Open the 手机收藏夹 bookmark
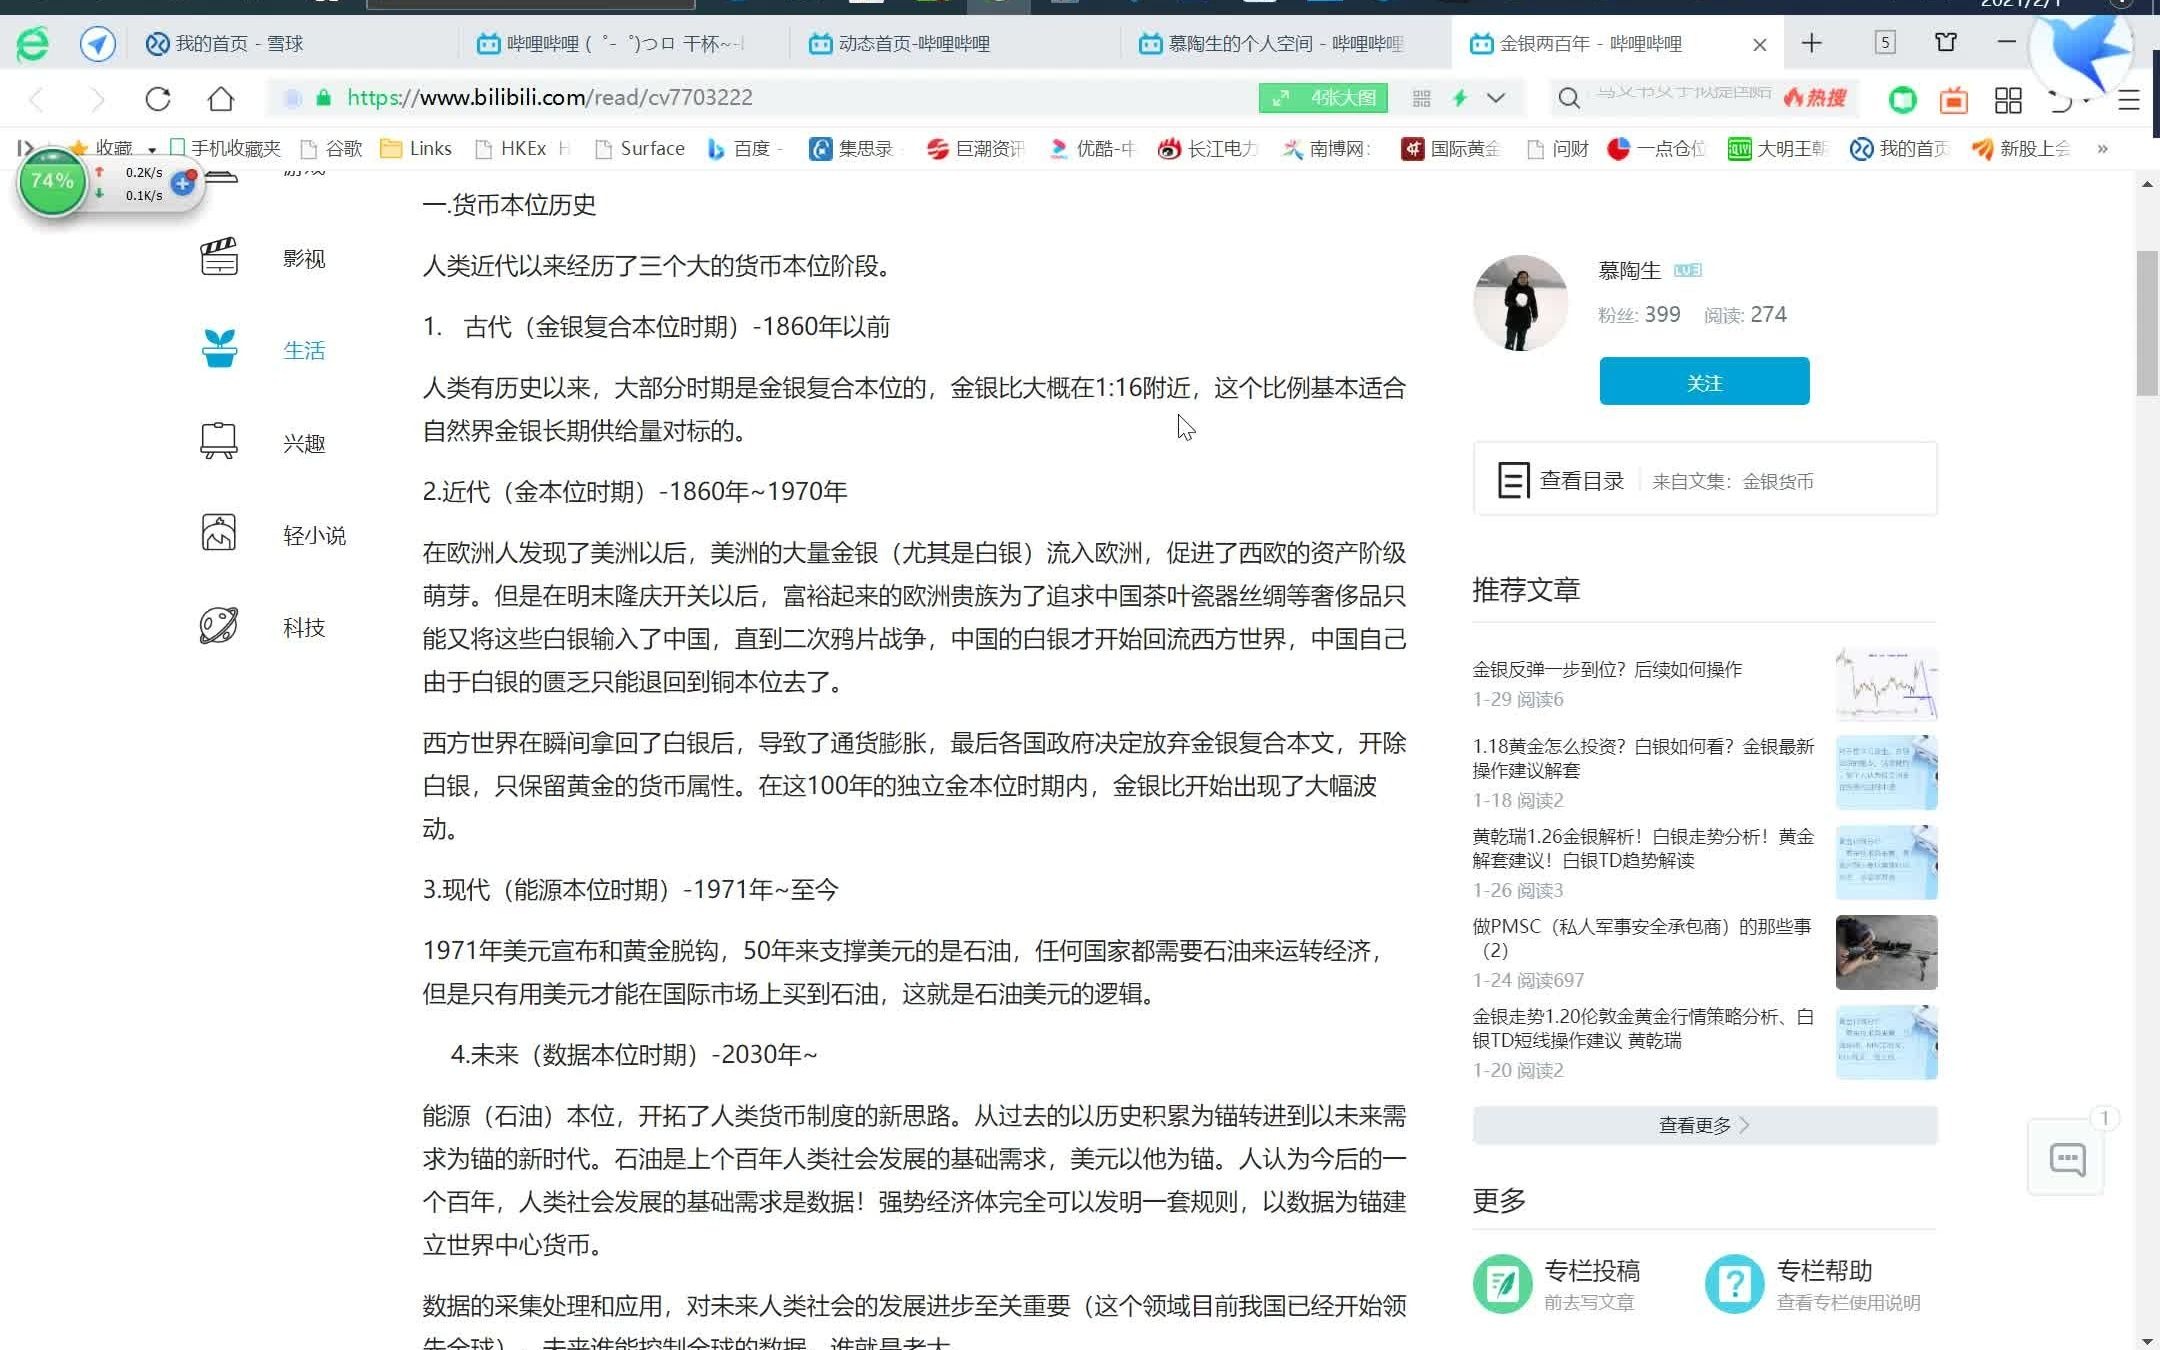 (225, 149)
